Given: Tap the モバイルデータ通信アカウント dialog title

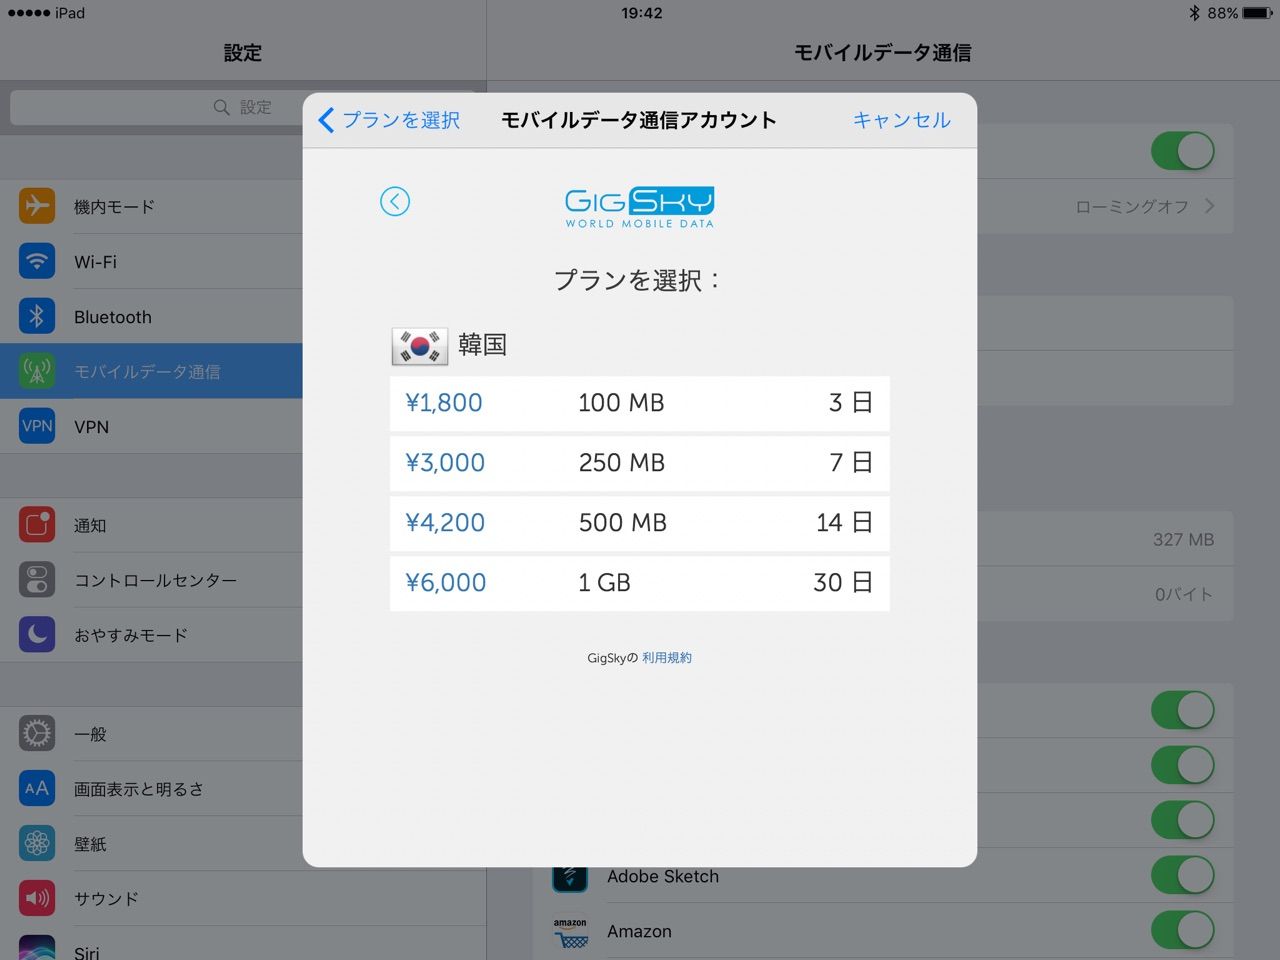Looking at the screenshot, I should 639,120.
